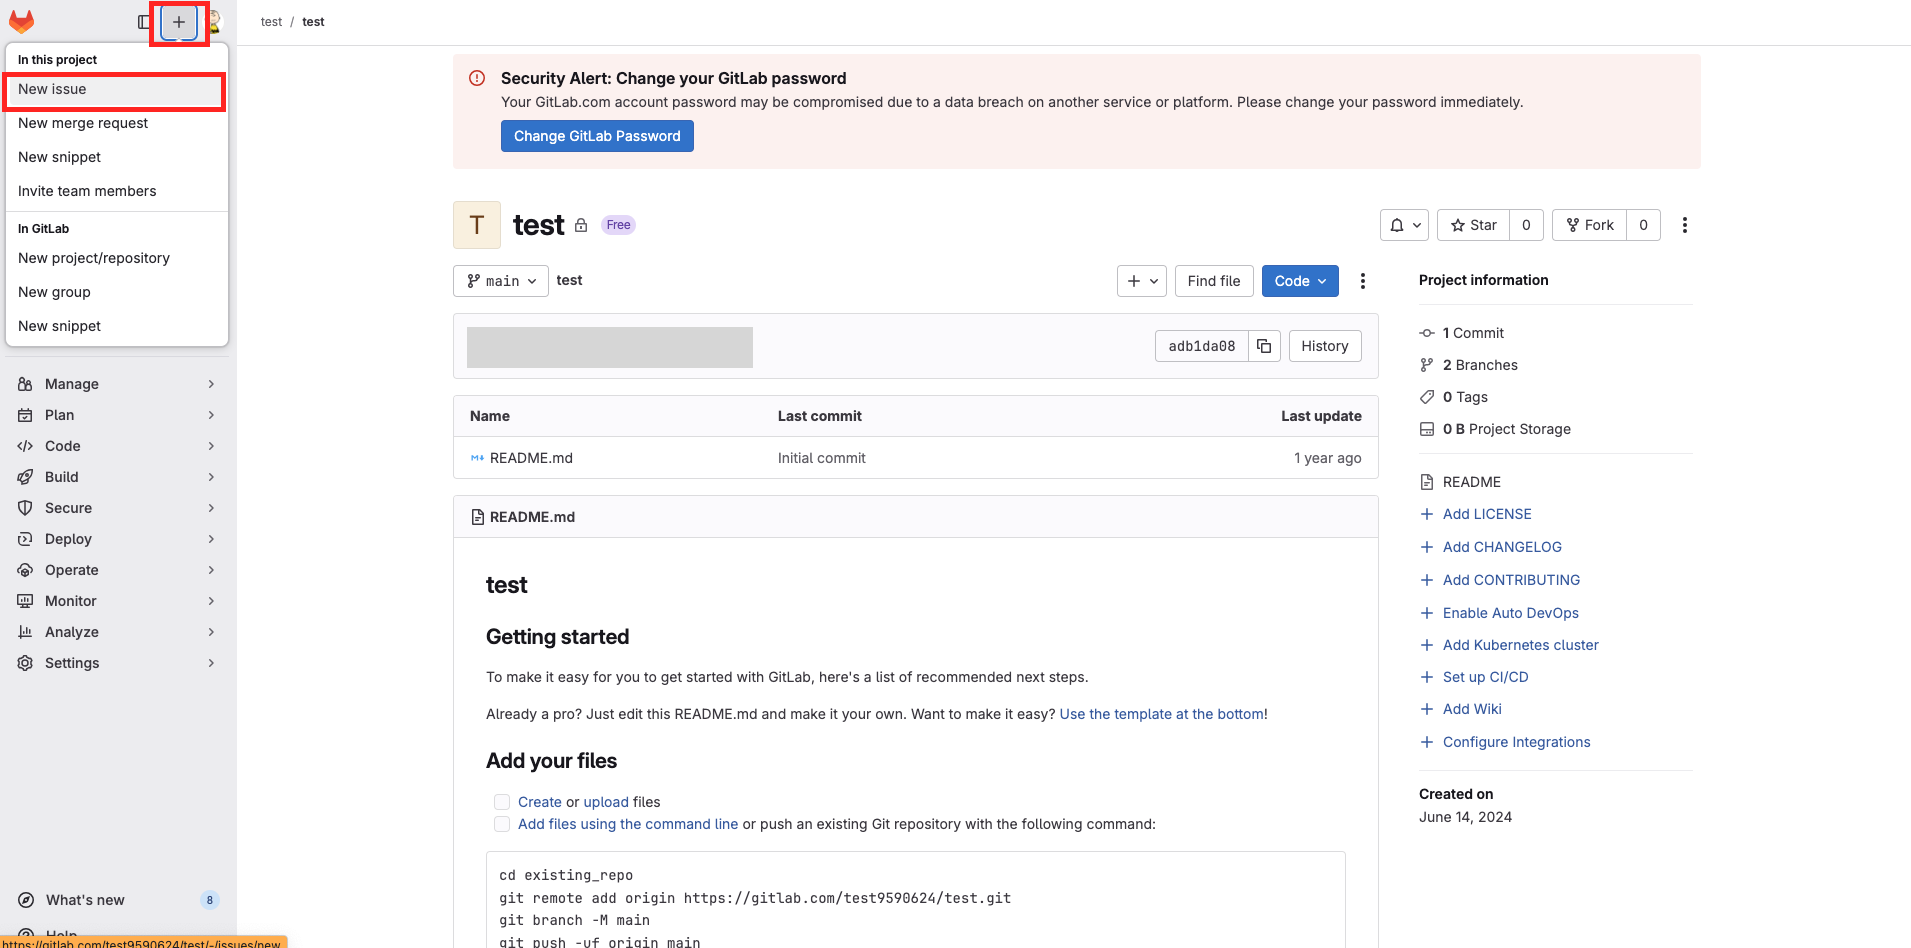
Task: Star the test project
Action: click(x=1474, y=225)
